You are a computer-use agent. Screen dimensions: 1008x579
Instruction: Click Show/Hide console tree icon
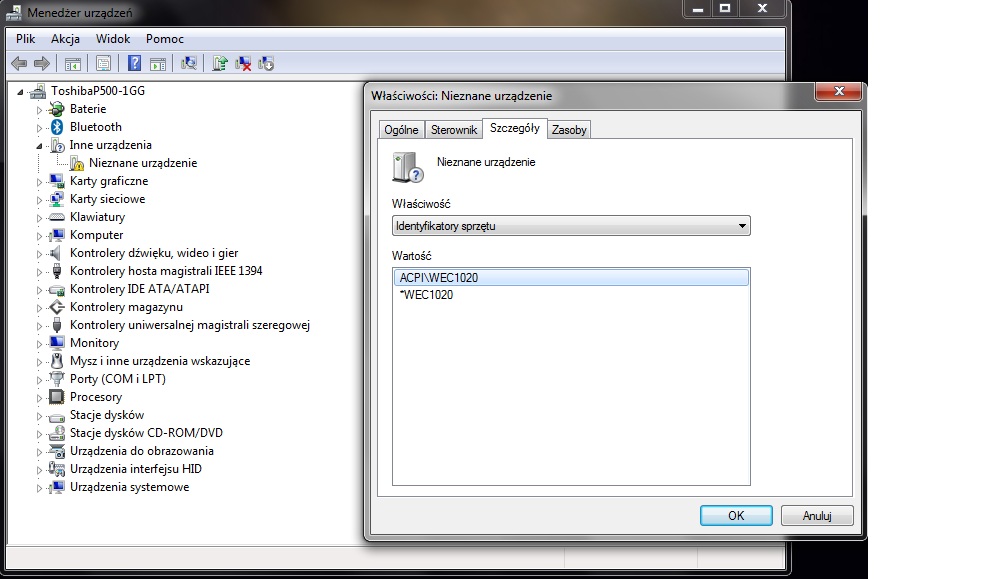tap(72, 63)
